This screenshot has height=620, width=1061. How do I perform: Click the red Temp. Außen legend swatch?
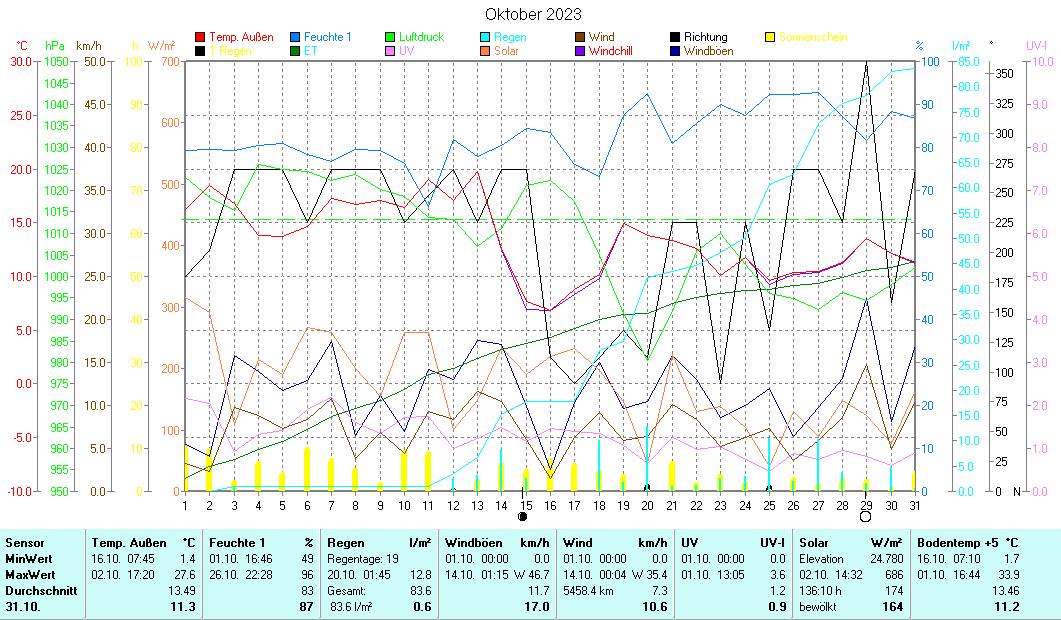coord(200,37)
